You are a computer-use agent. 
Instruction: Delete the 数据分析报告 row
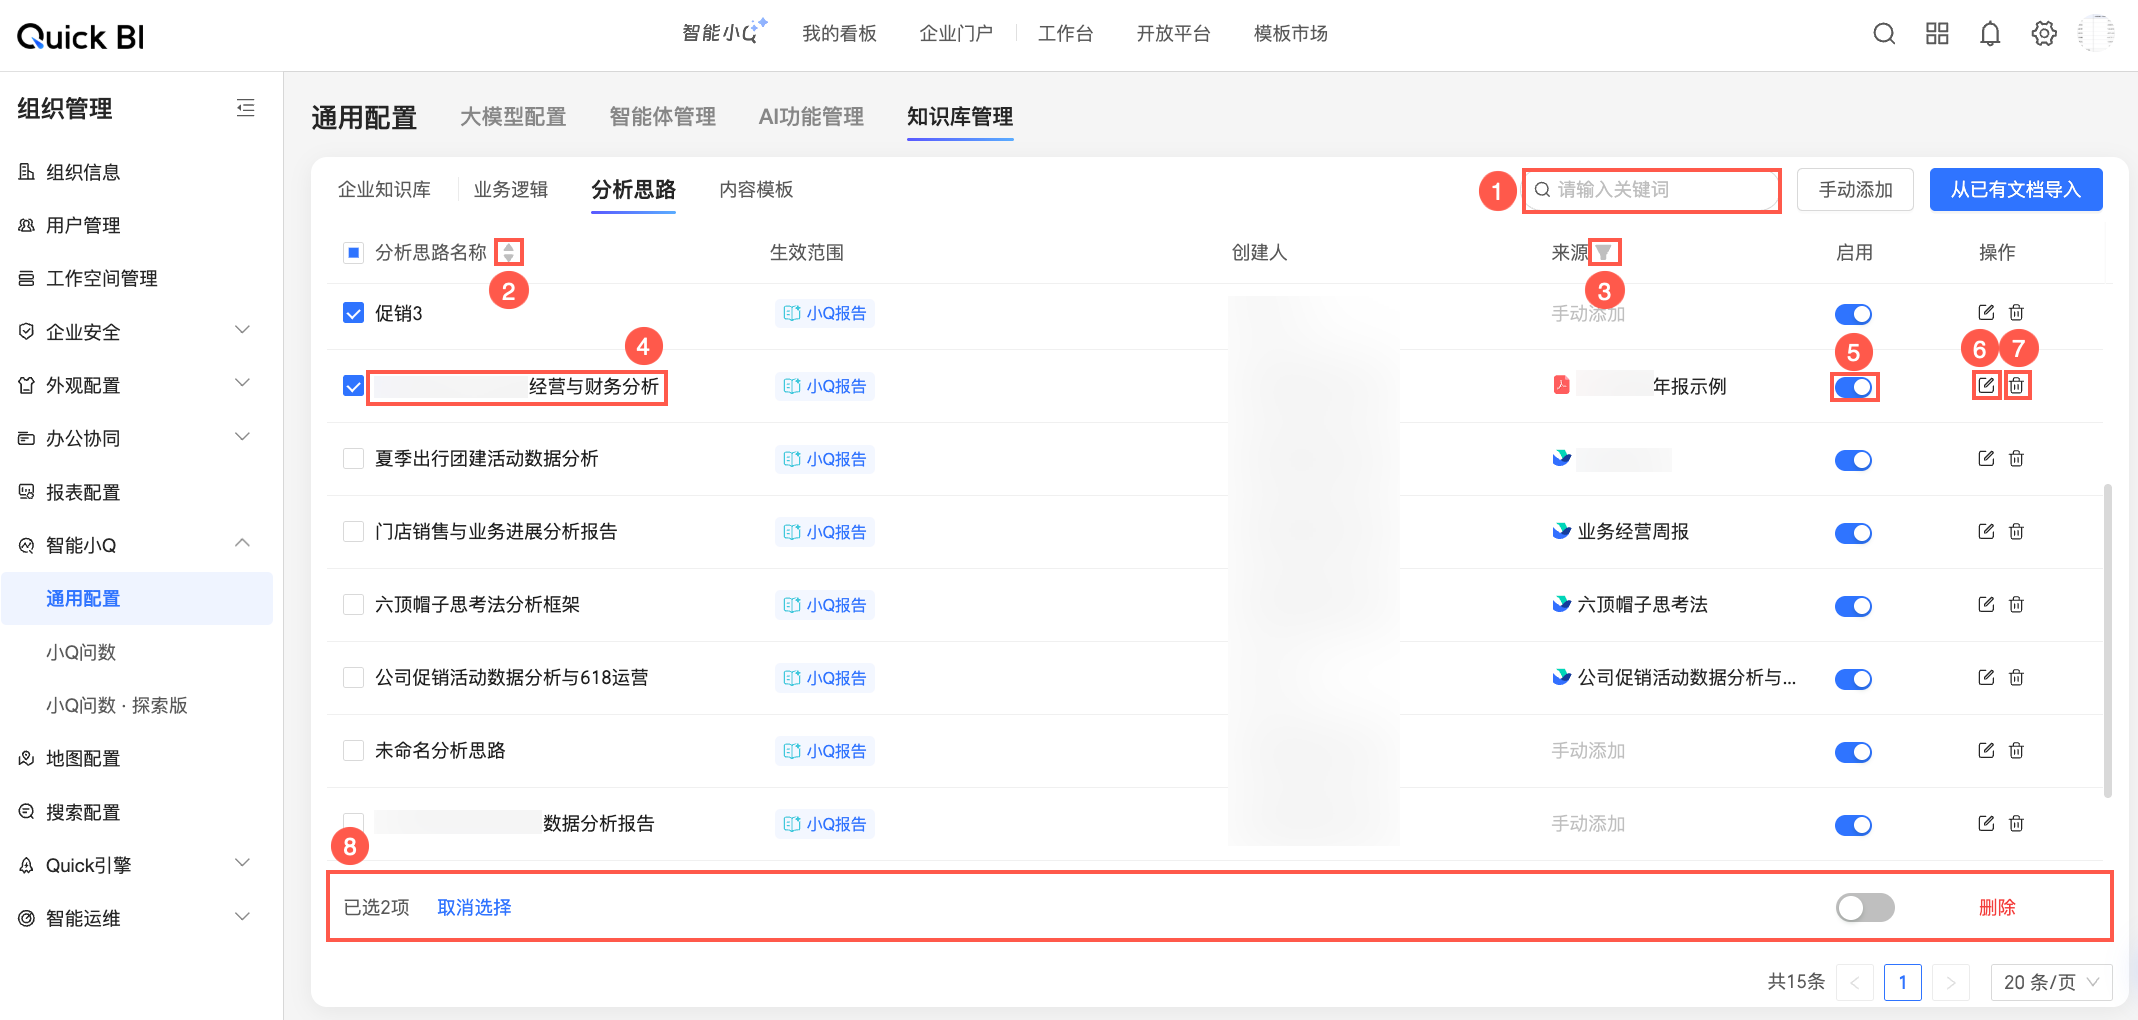2017,823
